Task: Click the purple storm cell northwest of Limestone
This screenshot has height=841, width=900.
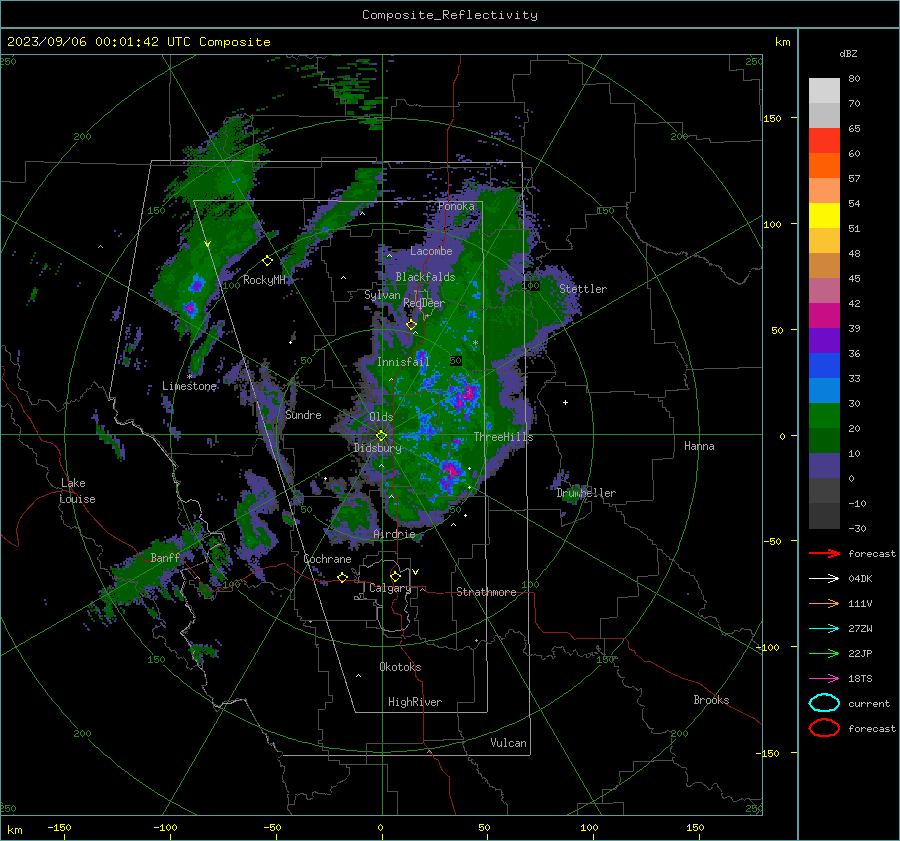Action: pyautogui.click(x=197, y=285)
